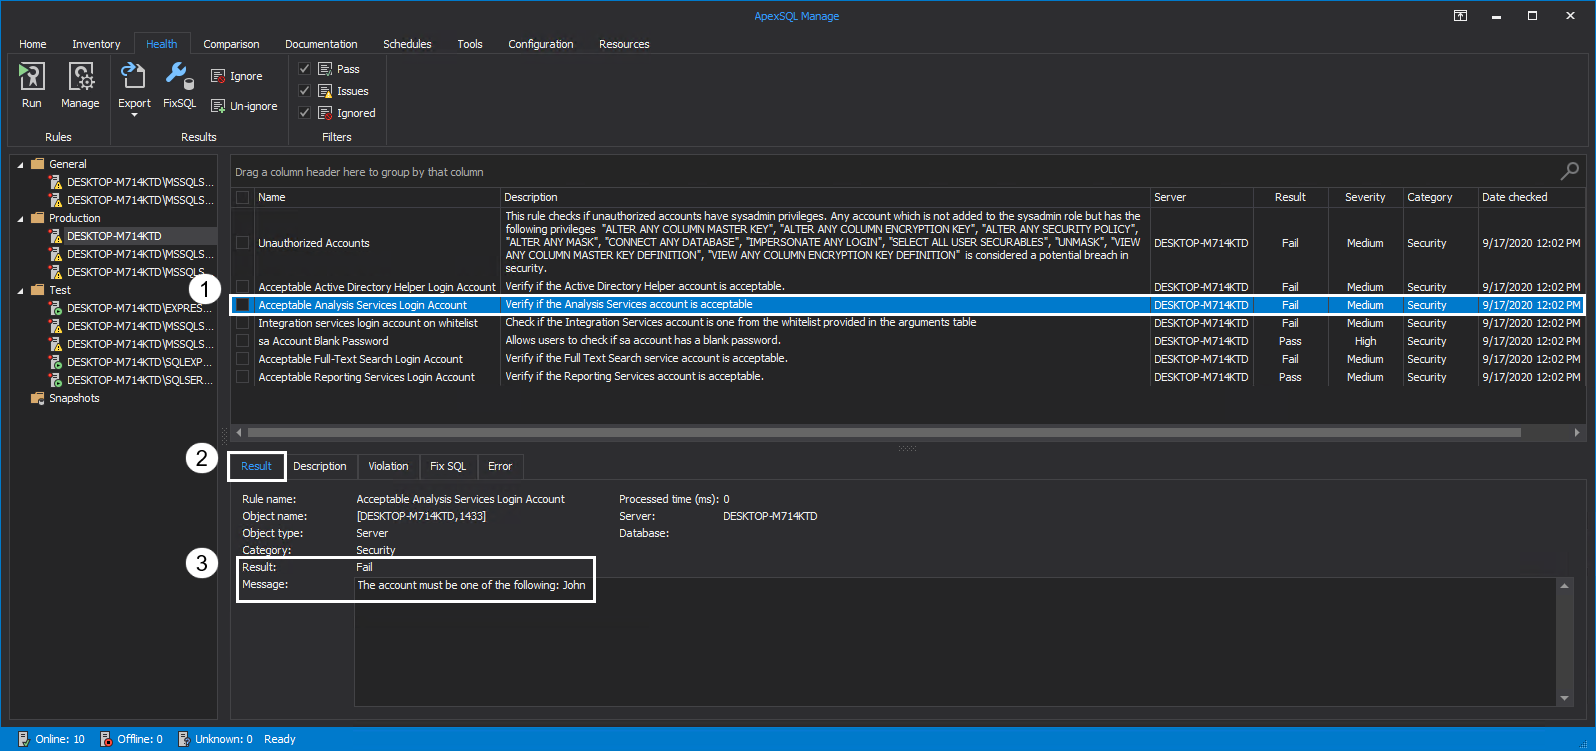Sort by the Server column header

coord(1201,198)
